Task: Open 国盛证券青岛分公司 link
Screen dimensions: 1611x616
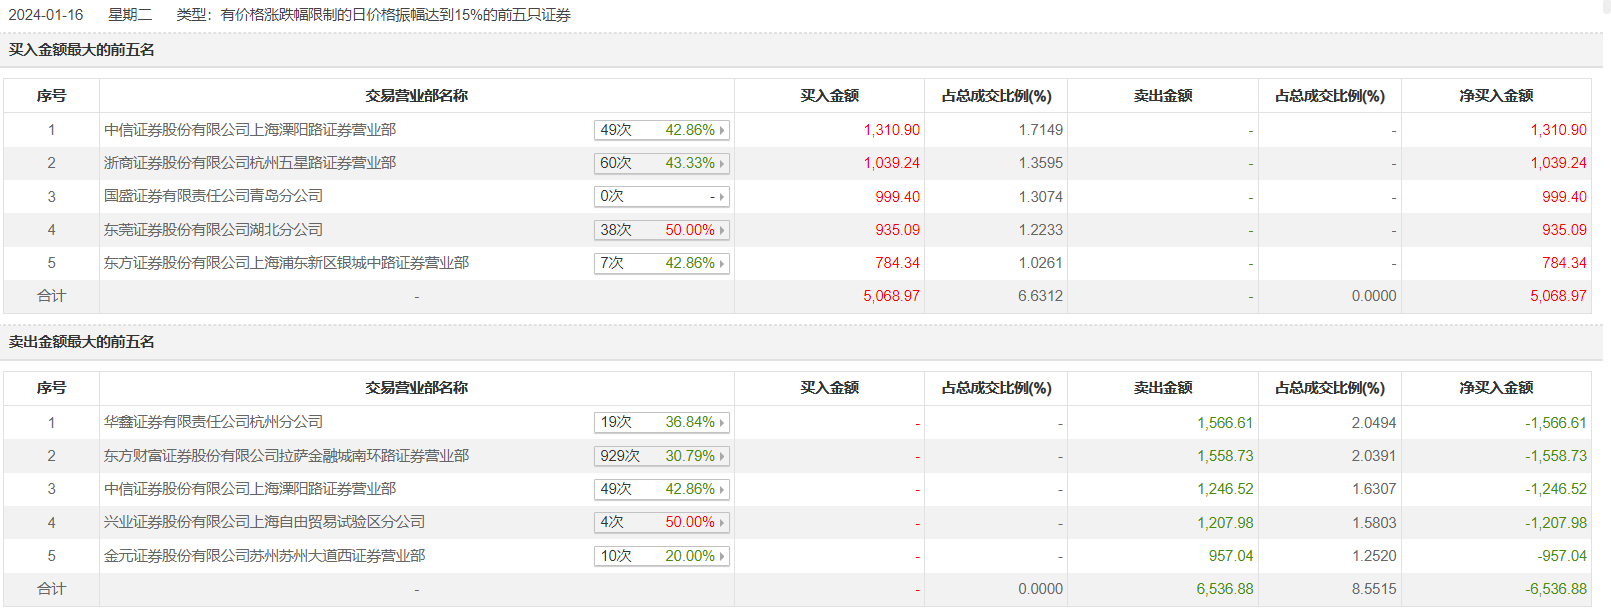Action: click(x=213, y=196)
